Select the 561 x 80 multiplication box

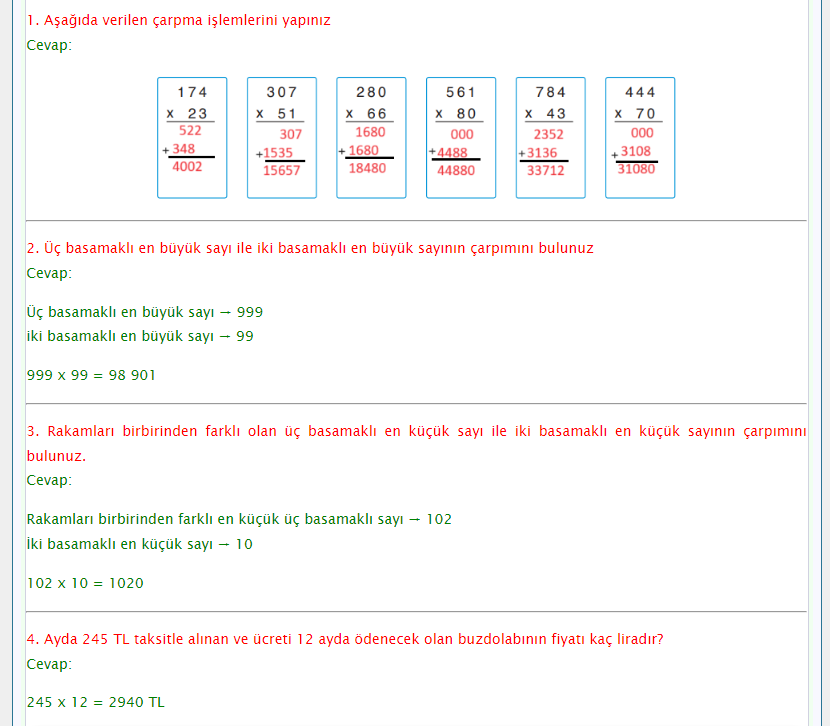tap(461, 138)
